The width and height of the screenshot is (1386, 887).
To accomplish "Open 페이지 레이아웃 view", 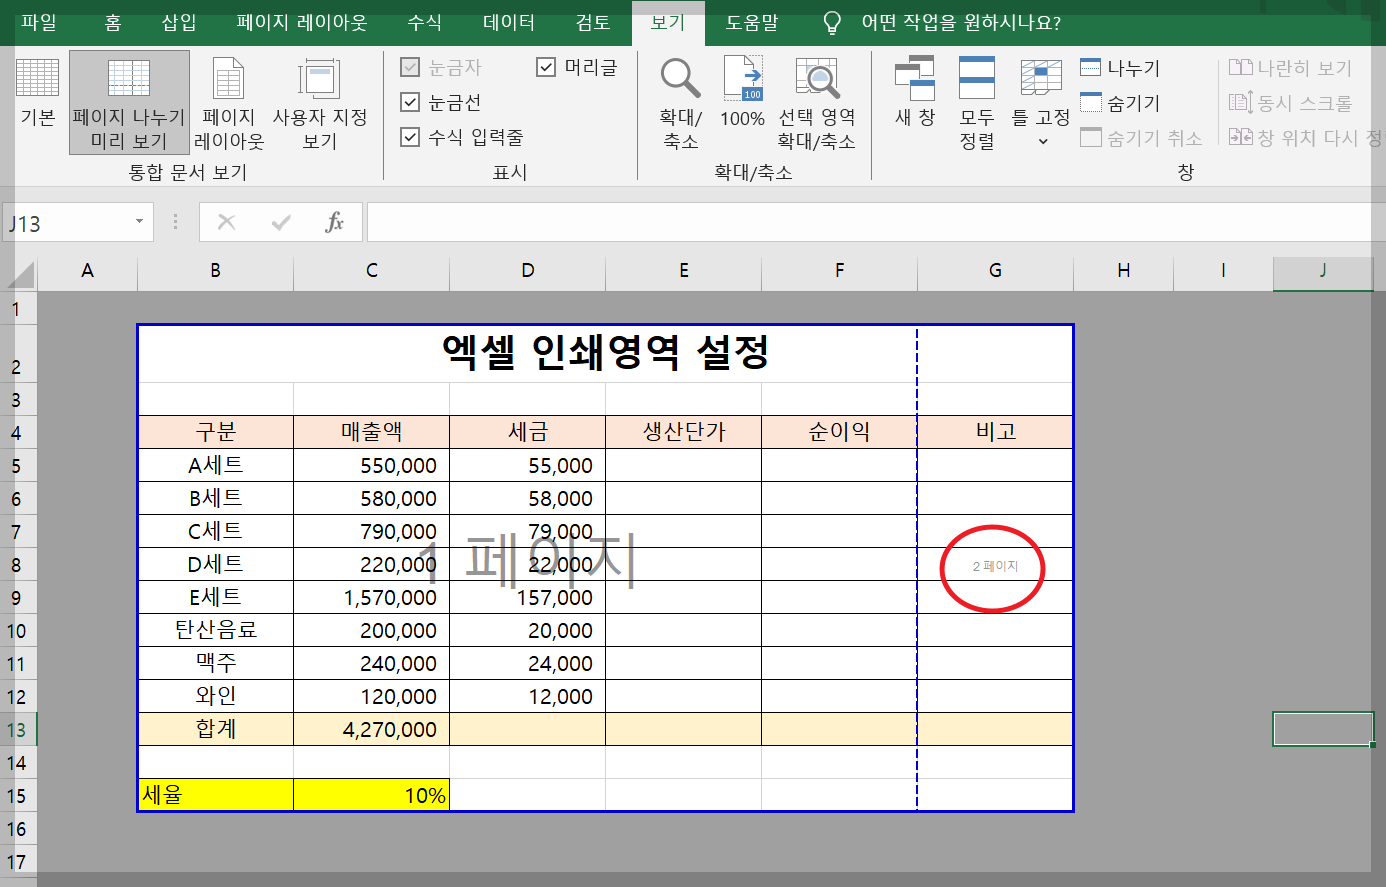I will [228, 101].
